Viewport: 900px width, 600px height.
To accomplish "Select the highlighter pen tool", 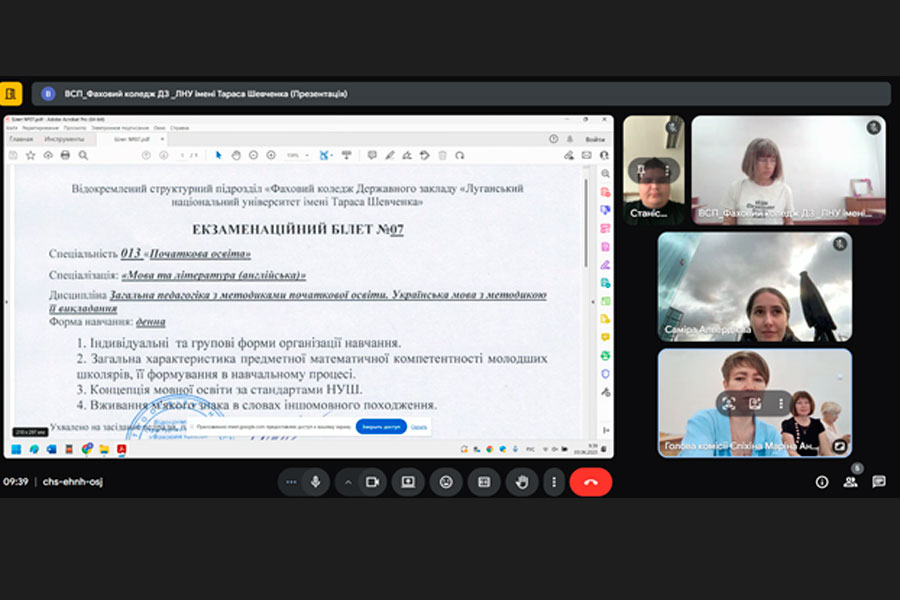I will [x=390, y=156].
